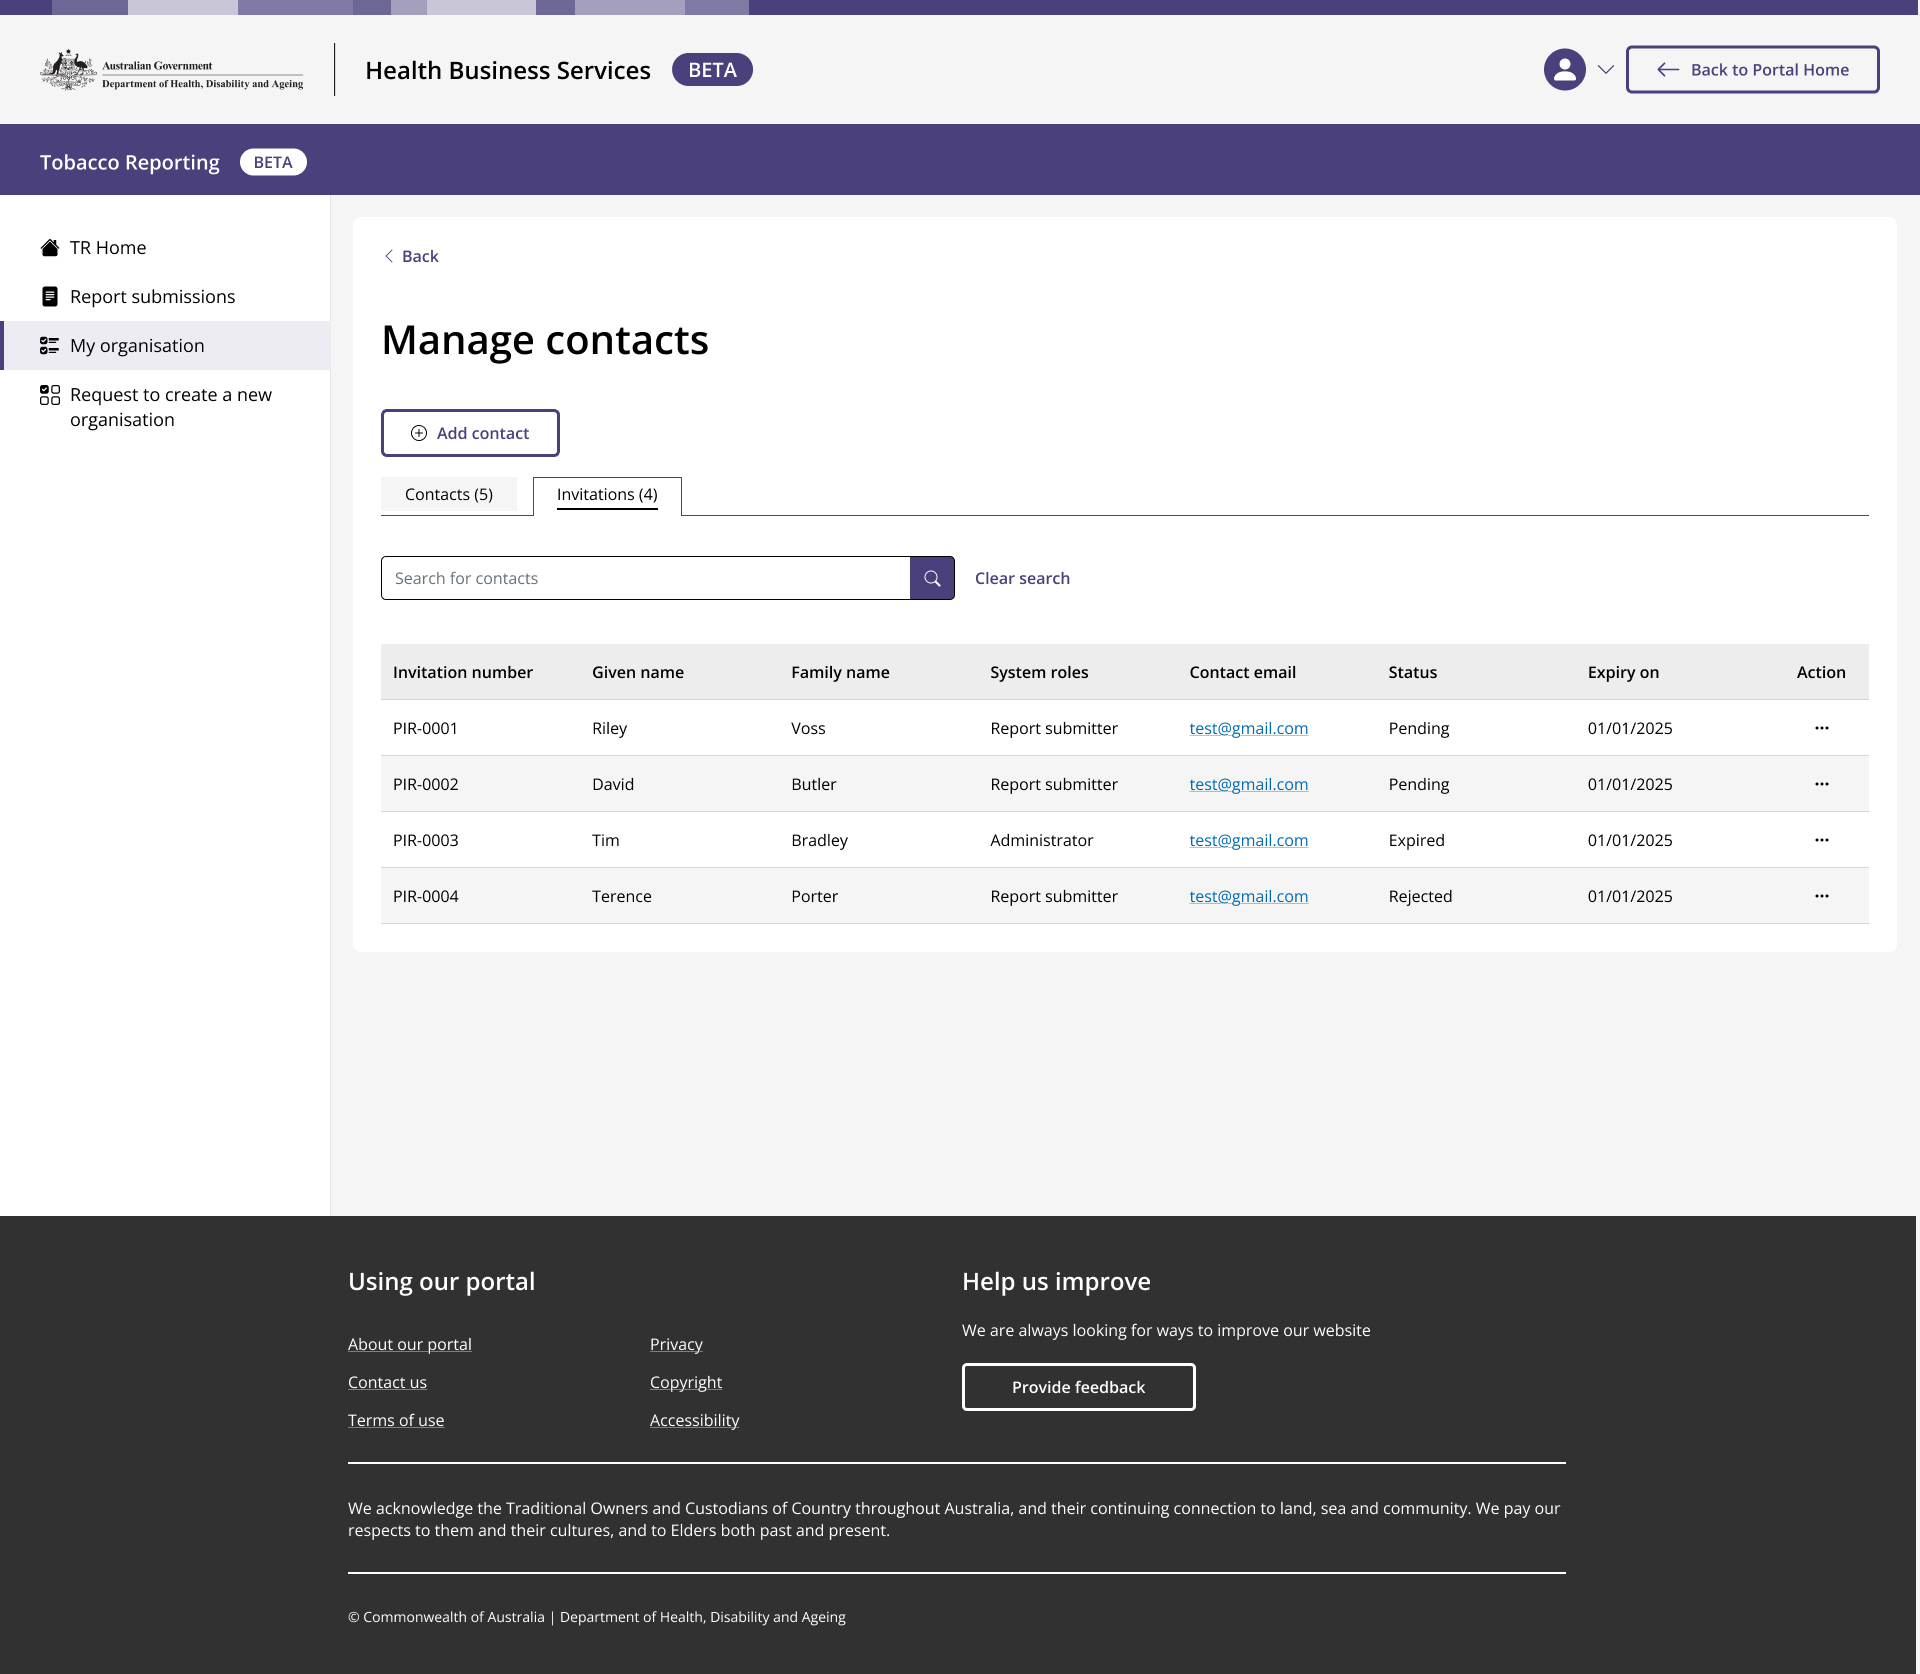Open the Copyright footer link
1920x1674 pixels.
click(x=686, y=1382)
